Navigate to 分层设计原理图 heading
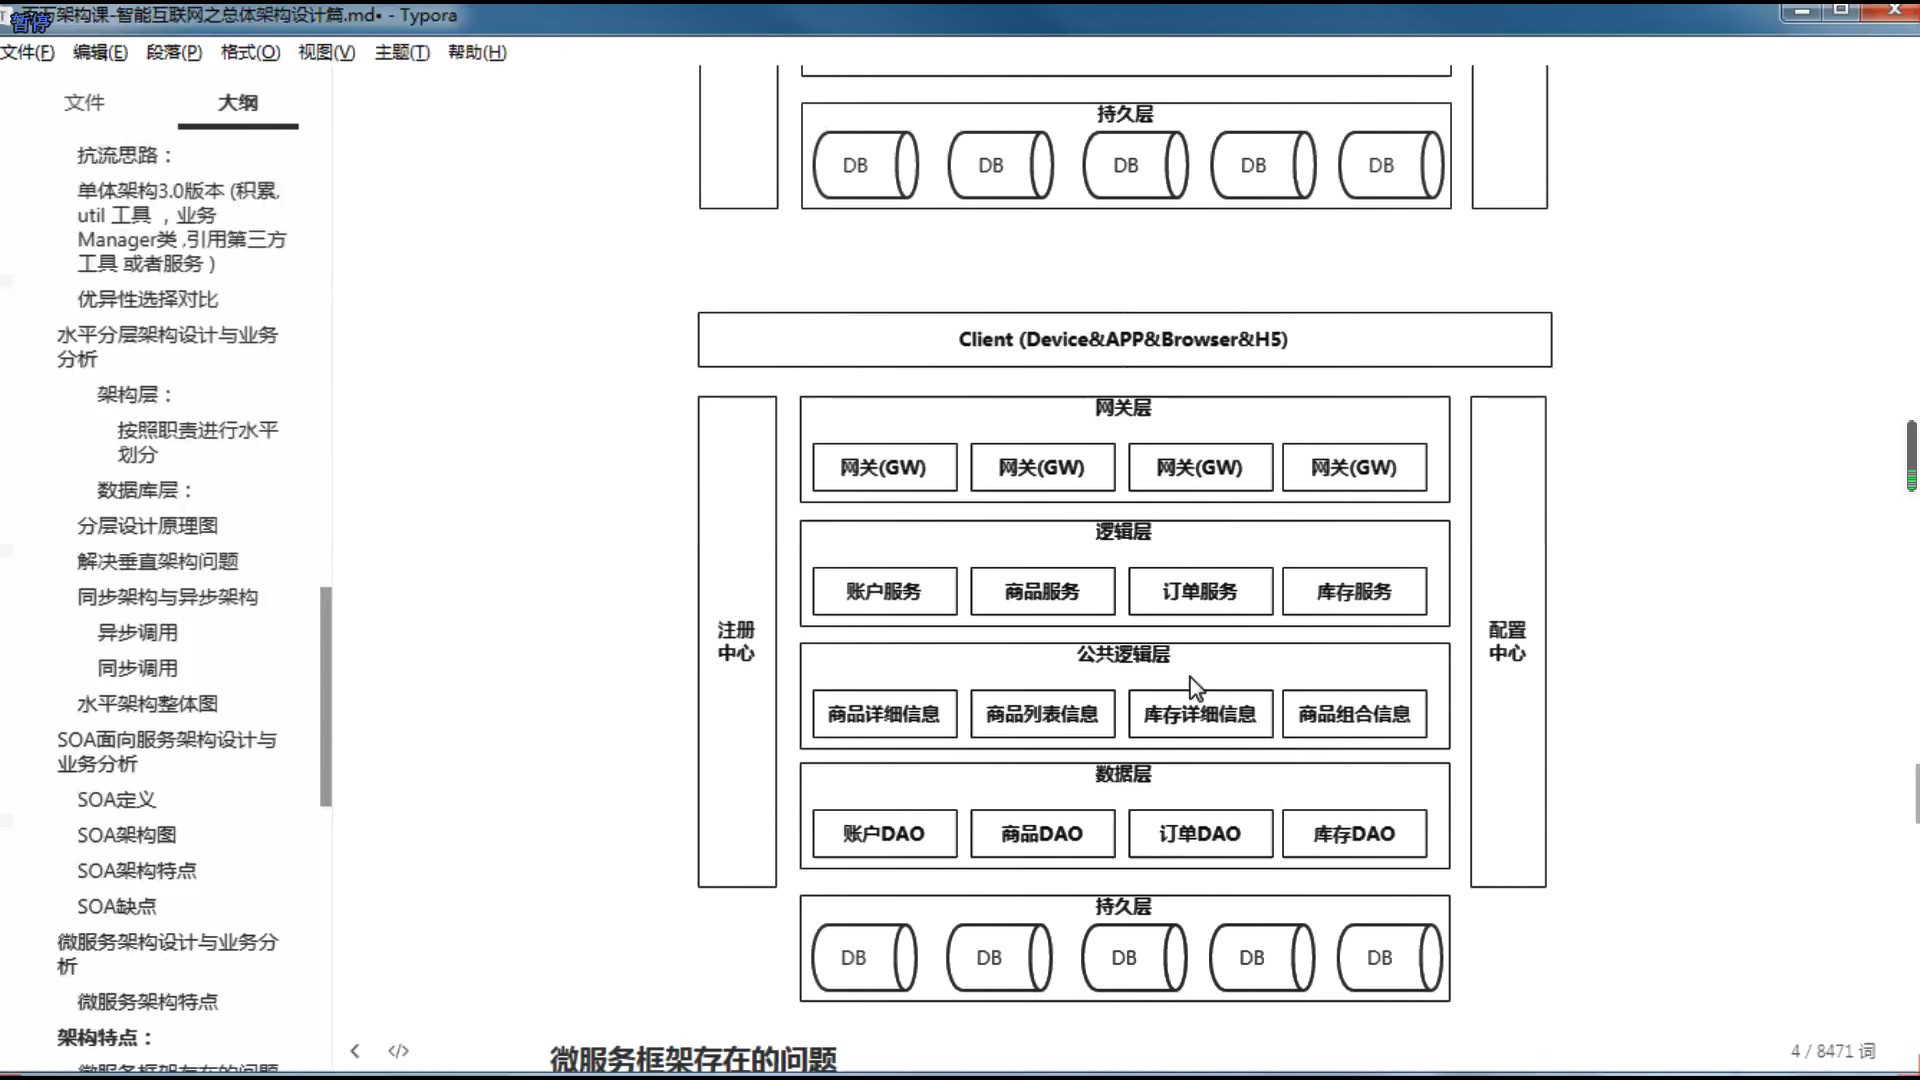The image size is (1920, 1080). coord(147,526)
